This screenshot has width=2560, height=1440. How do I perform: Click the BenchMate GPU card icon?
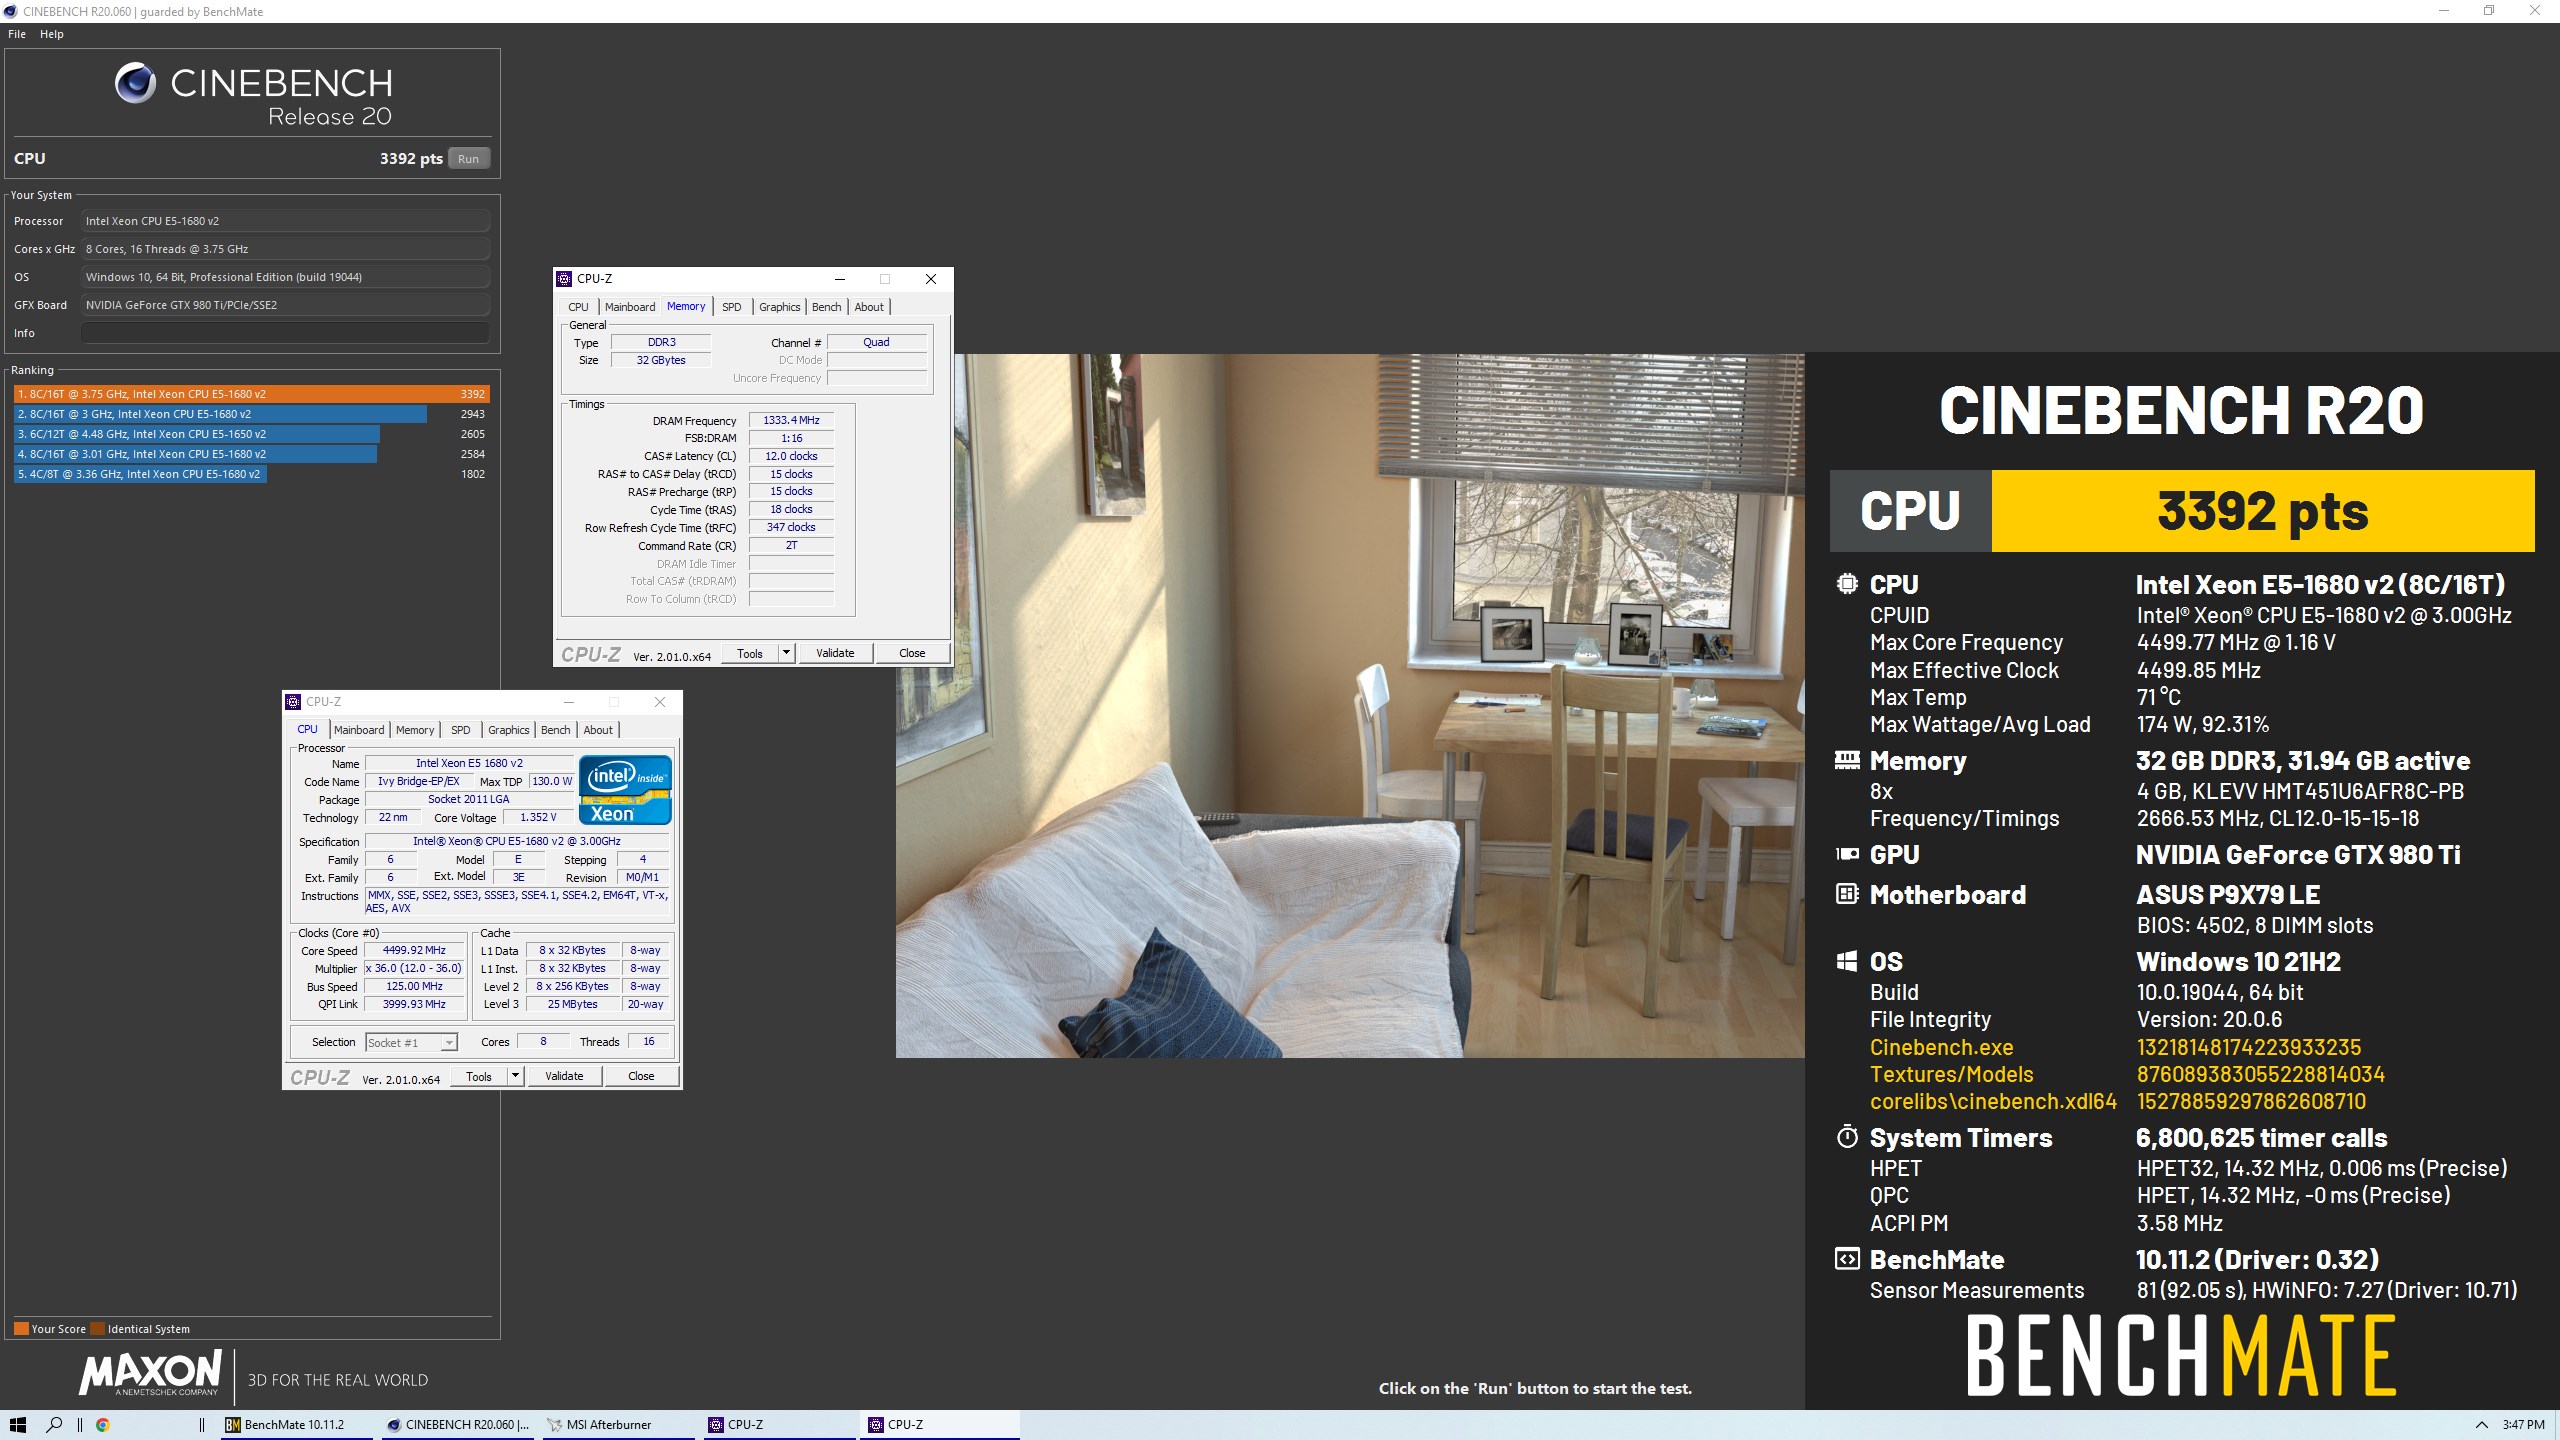(1847, 854)
